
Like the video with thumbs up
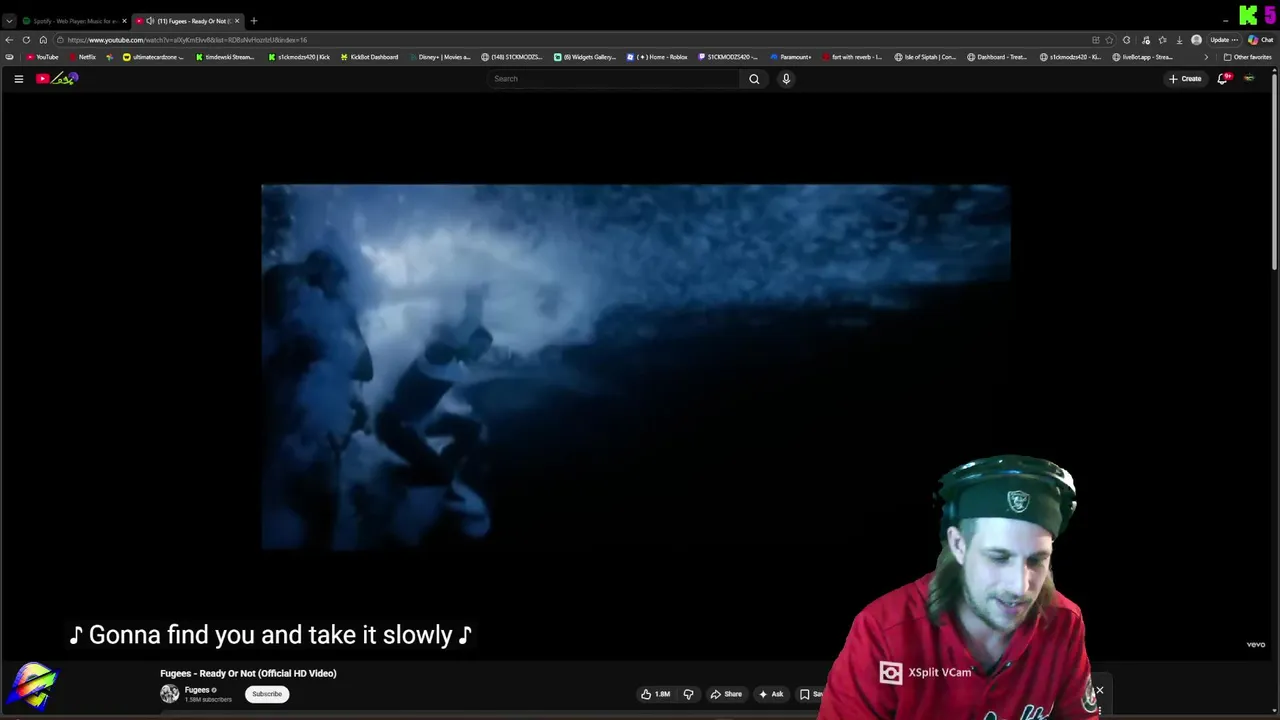pyautogui.click(x=655, y=694)
